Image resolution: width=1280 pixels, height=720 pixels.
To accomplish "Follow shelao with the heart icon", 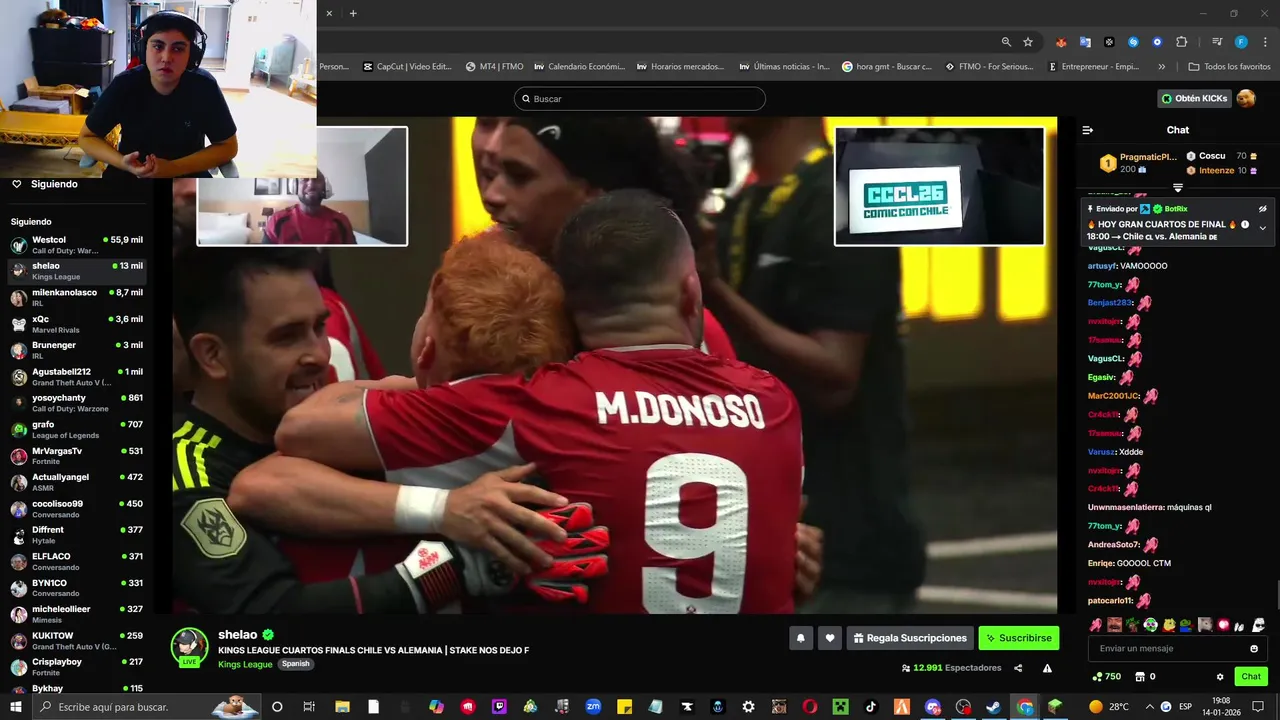I will [x=829, y=638].
